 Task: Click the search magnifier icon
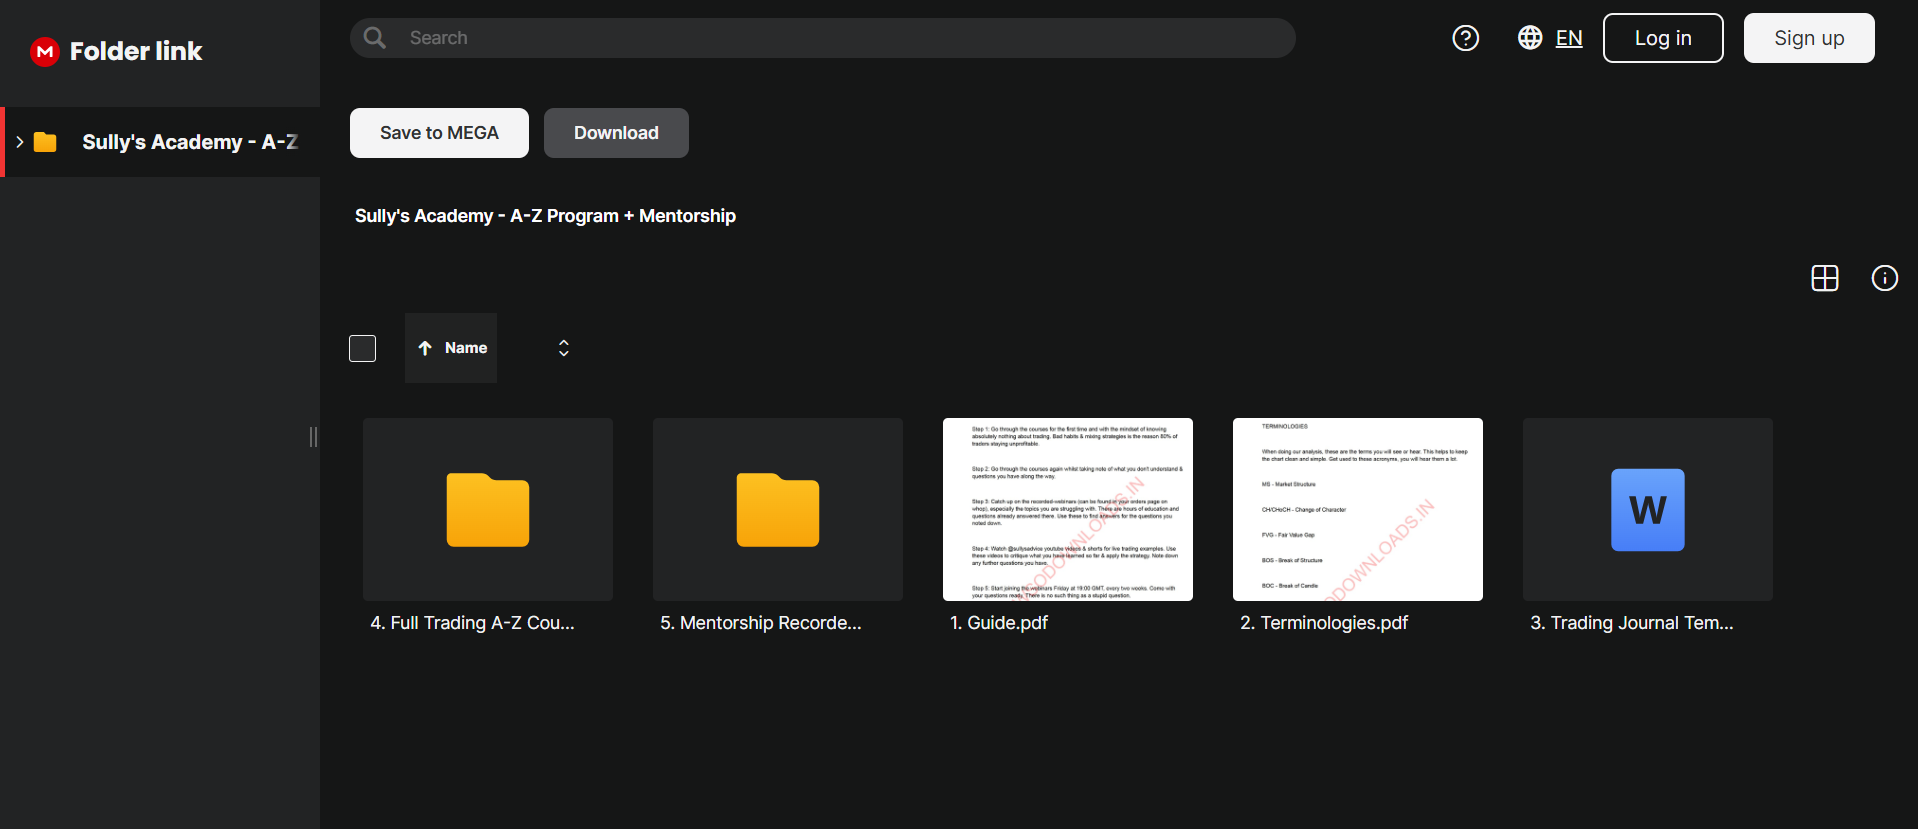tap(375, 38)
